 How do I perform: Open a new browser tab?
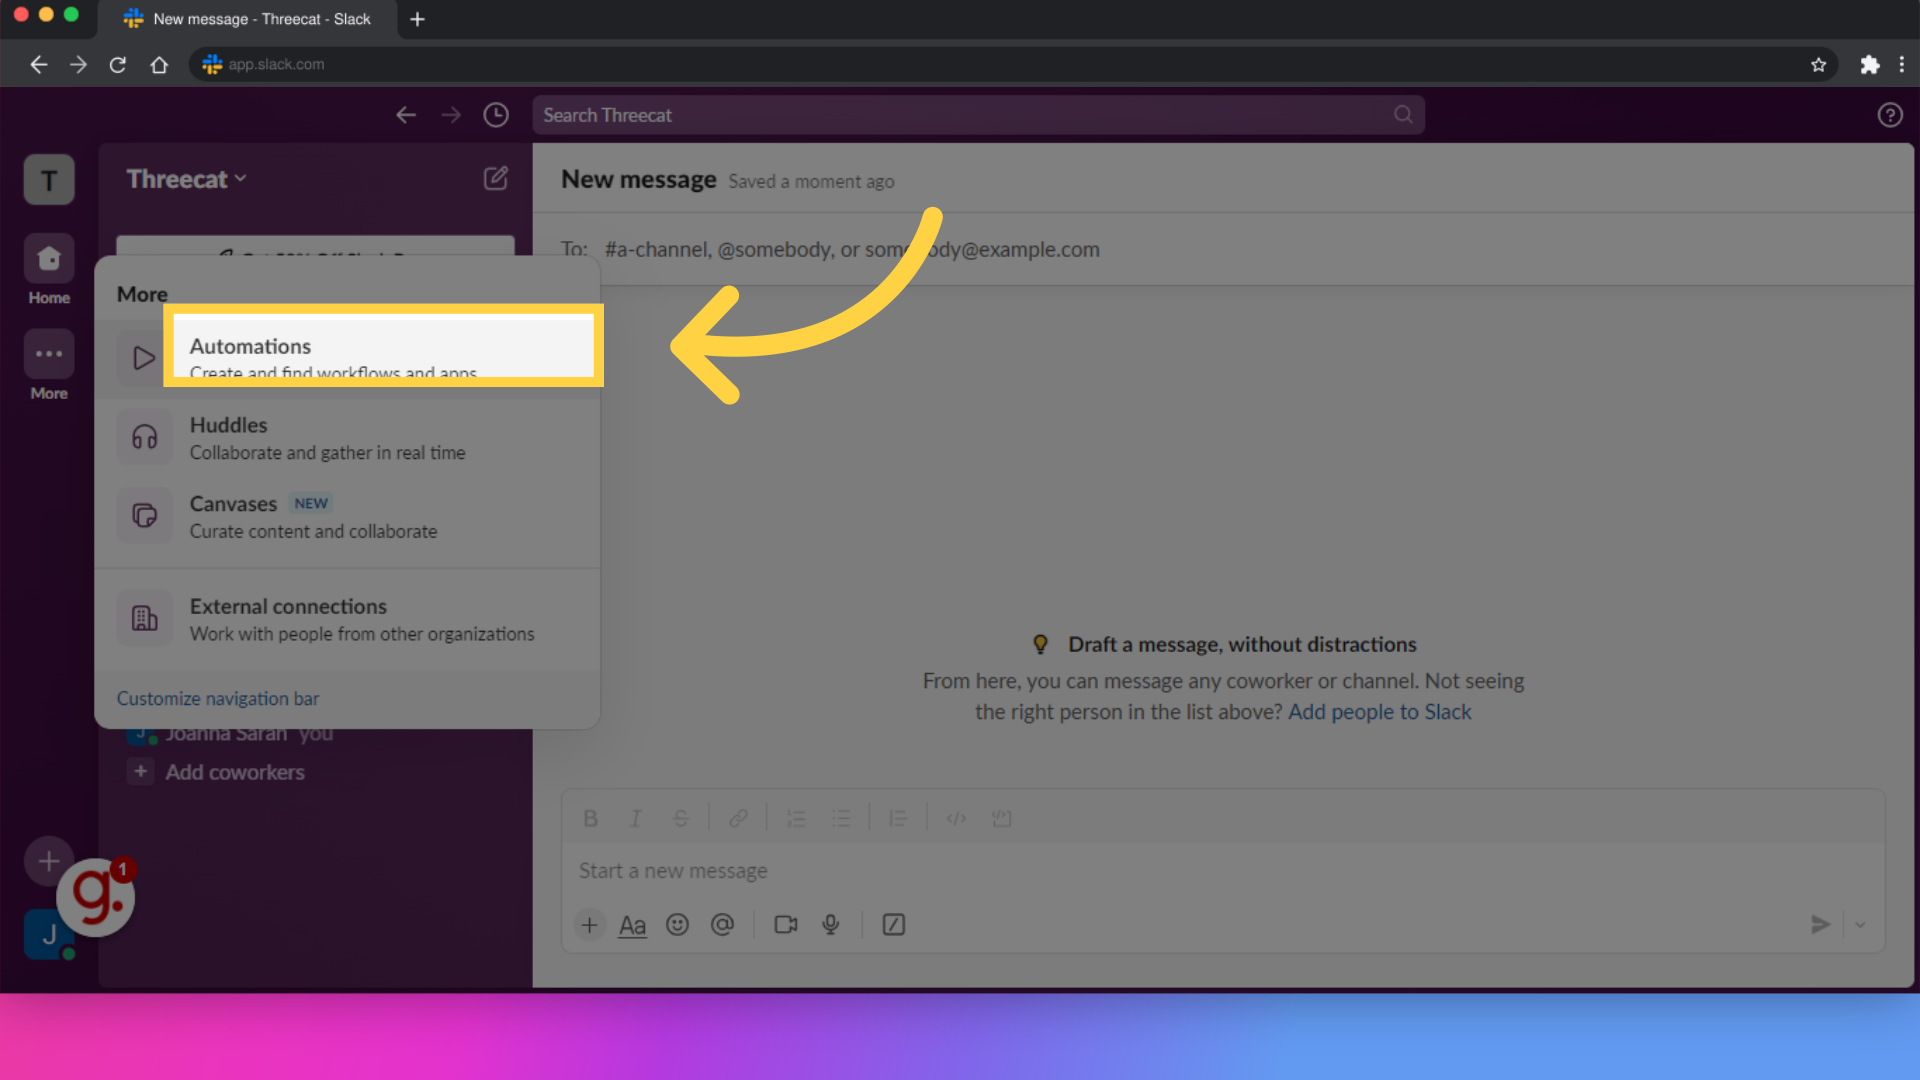coord(418,19)
